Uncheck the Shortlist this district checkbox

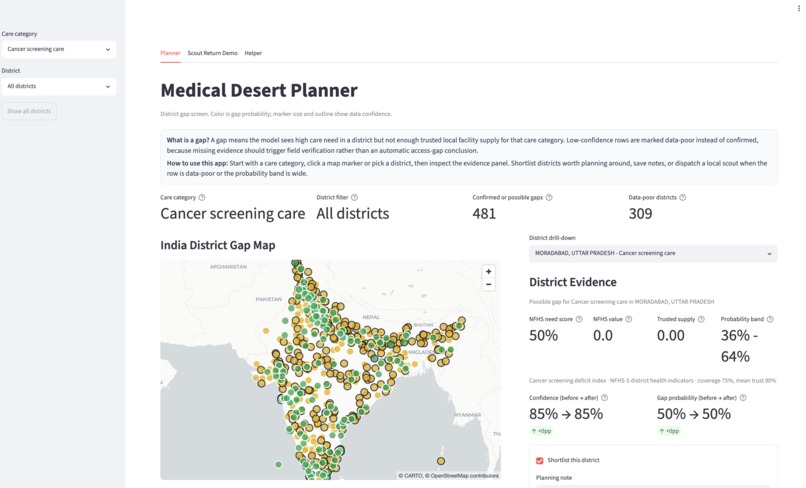coord(539,461)
